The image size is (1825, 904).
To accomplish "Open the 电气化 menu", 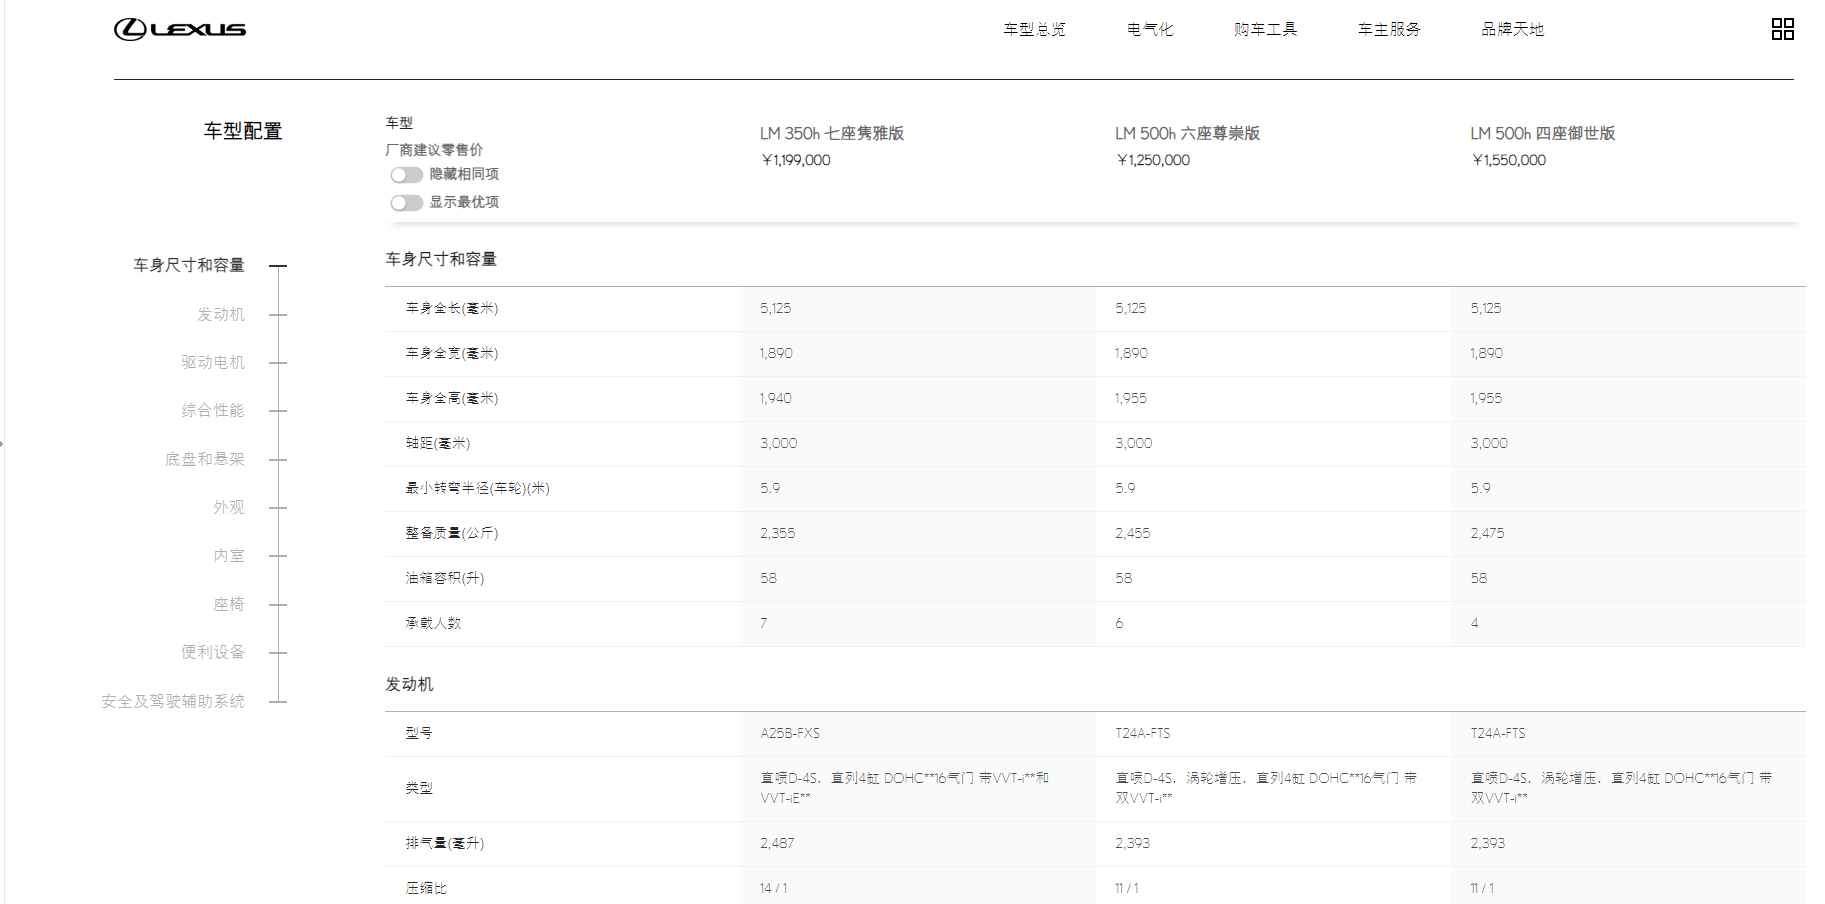I will [x=1150, y=29].
